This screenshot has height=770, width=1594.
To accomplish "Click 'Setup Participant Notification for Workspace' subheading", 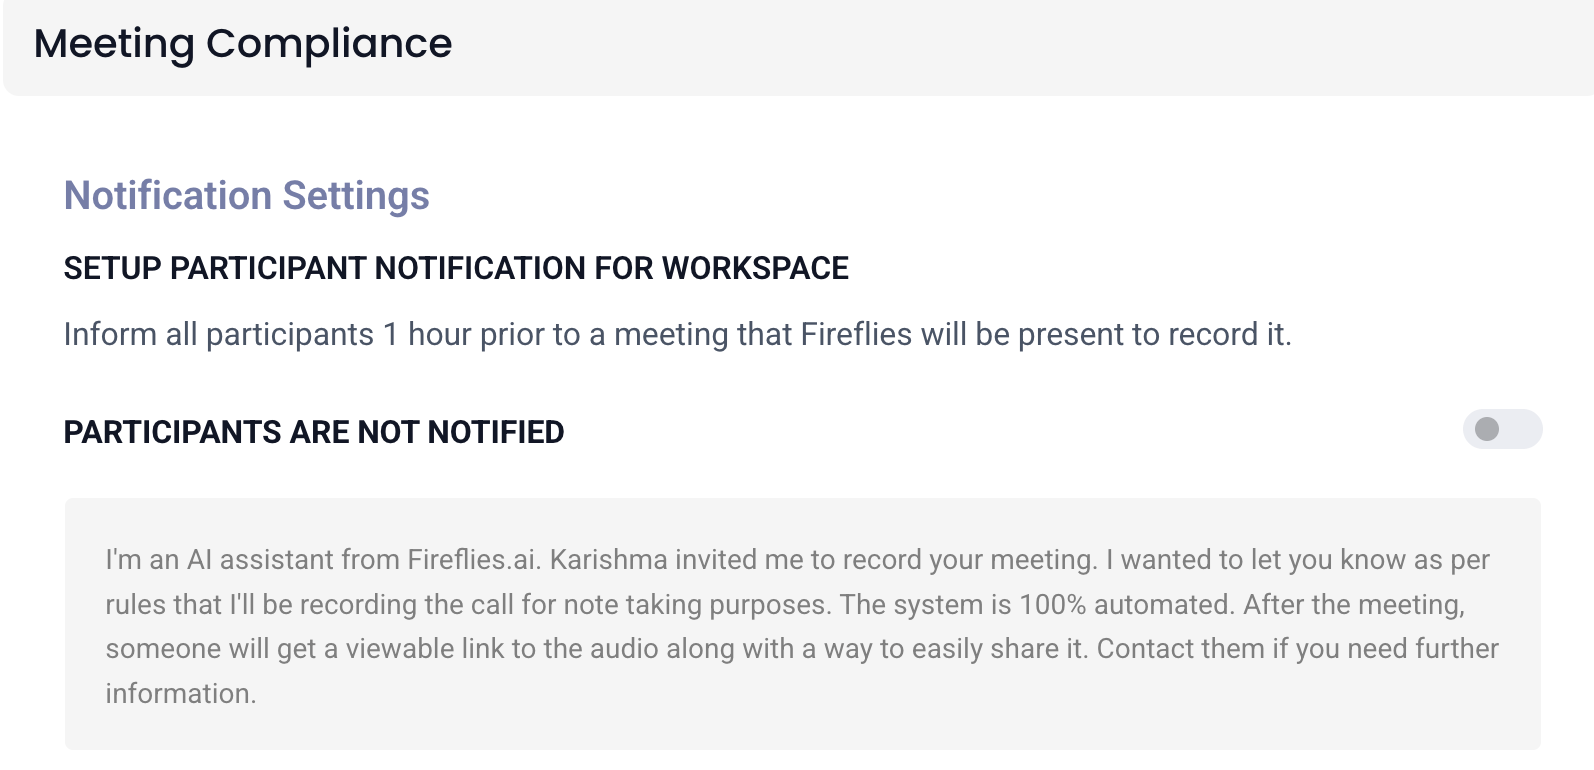I will tap(455, 268).
